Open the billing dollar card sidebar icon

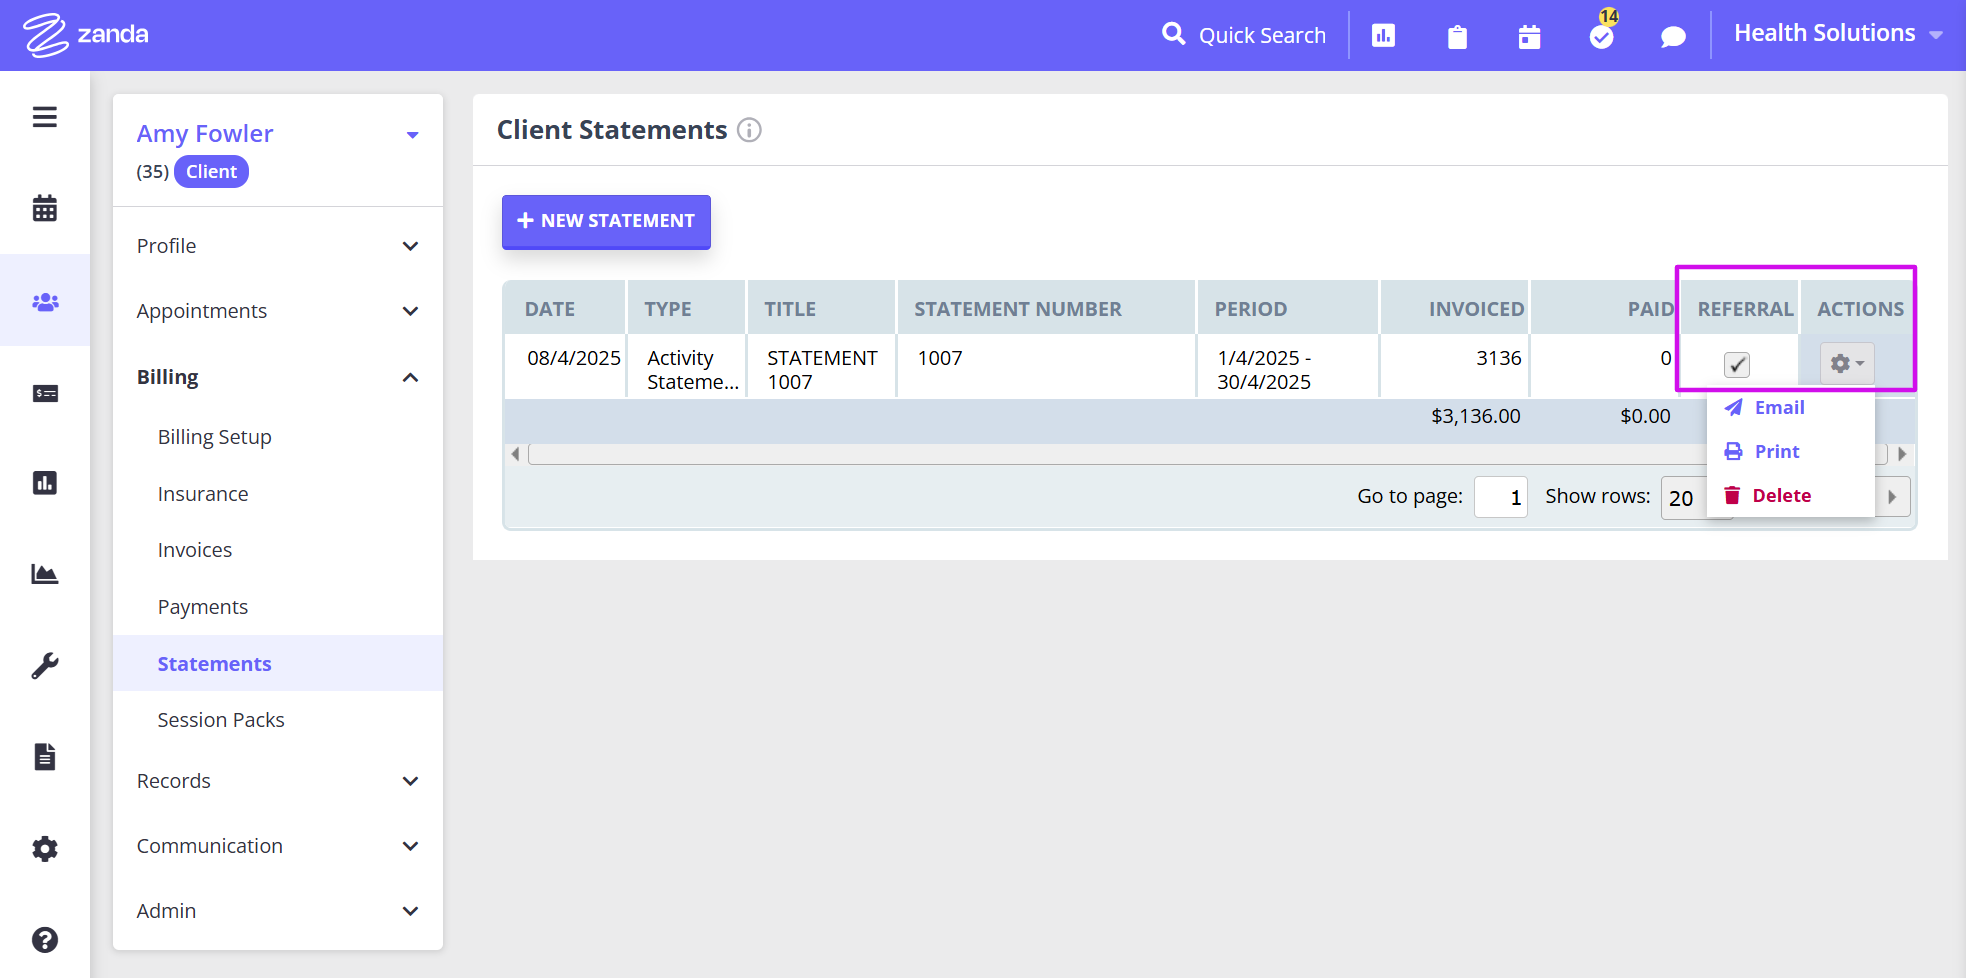[x=45, y=393]
